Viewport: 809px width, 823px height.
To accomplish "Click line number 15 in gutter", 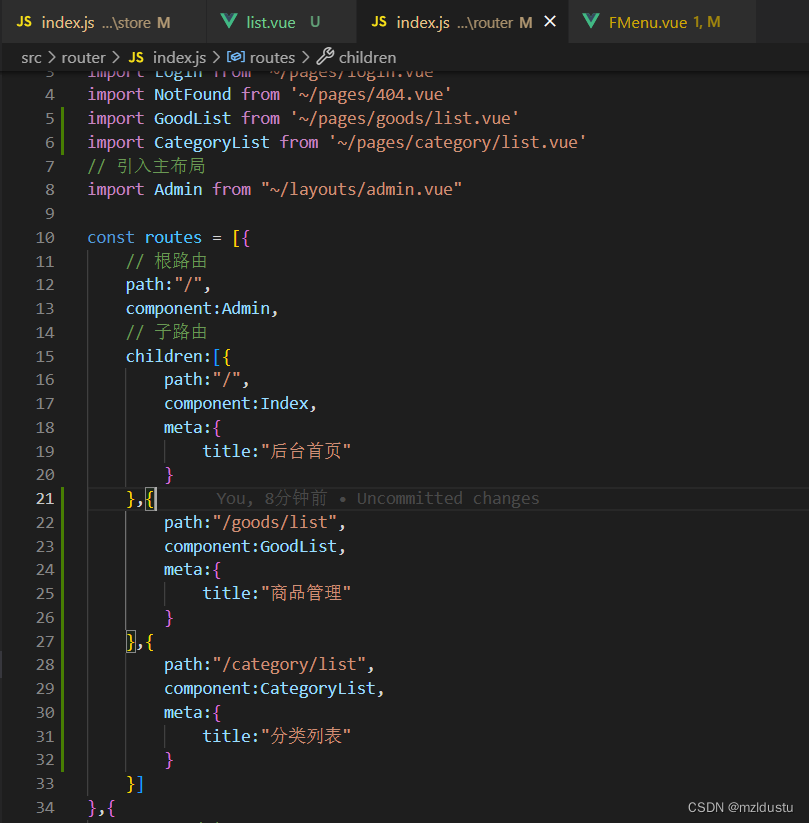I will click(x=45, y=356).
